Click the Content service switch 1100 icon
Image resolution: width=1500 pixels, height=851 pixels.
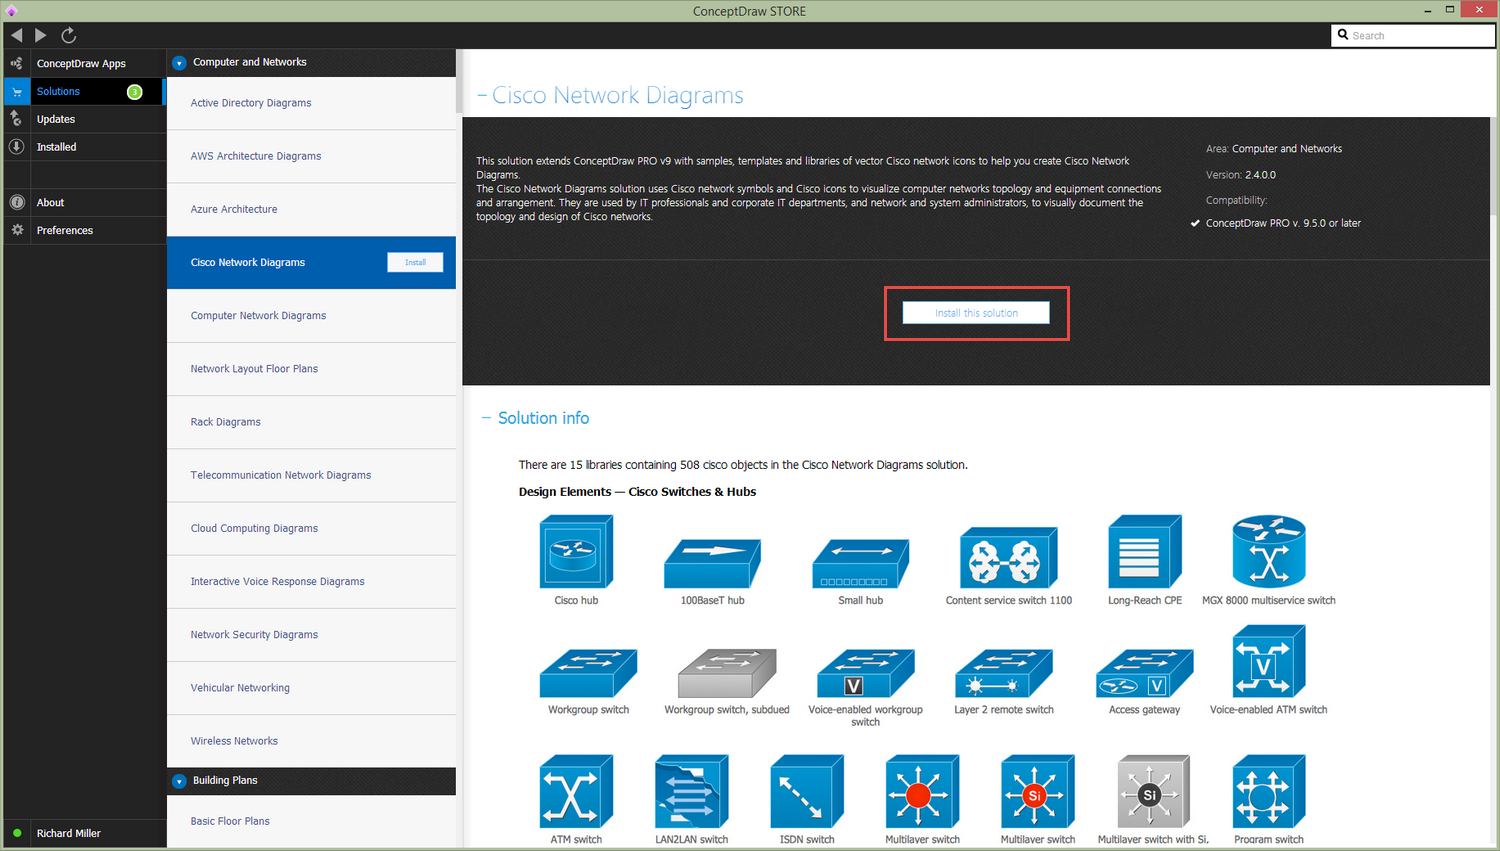click(1008, 558)
